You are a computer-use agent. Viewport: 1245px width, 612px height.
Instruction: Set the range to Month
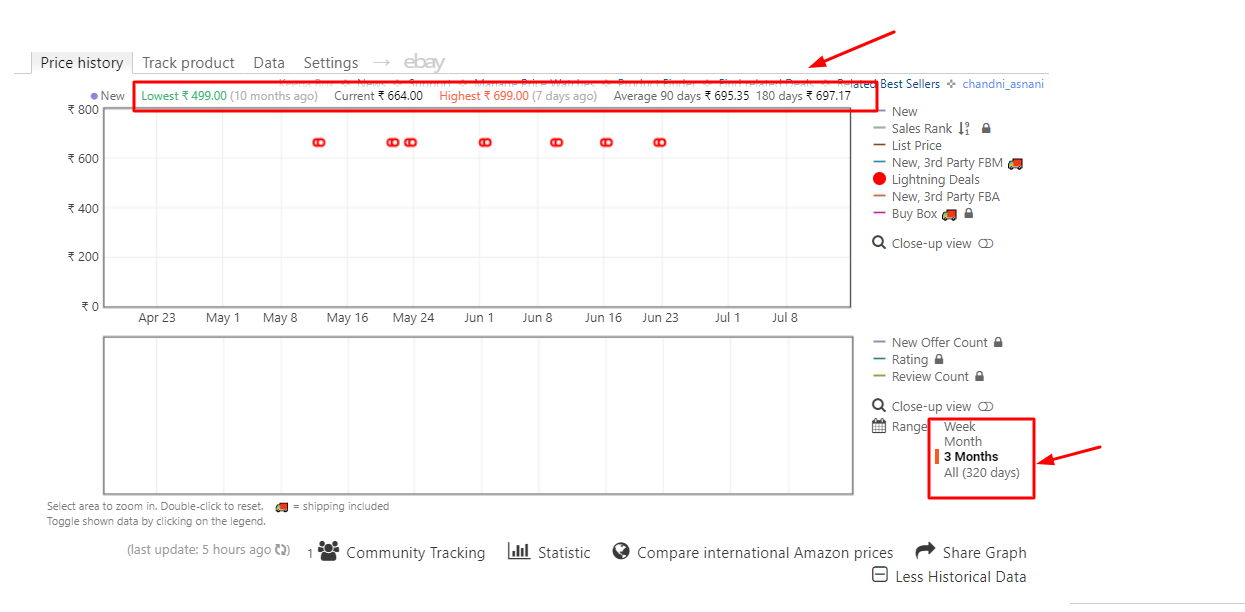pos(963,442)
